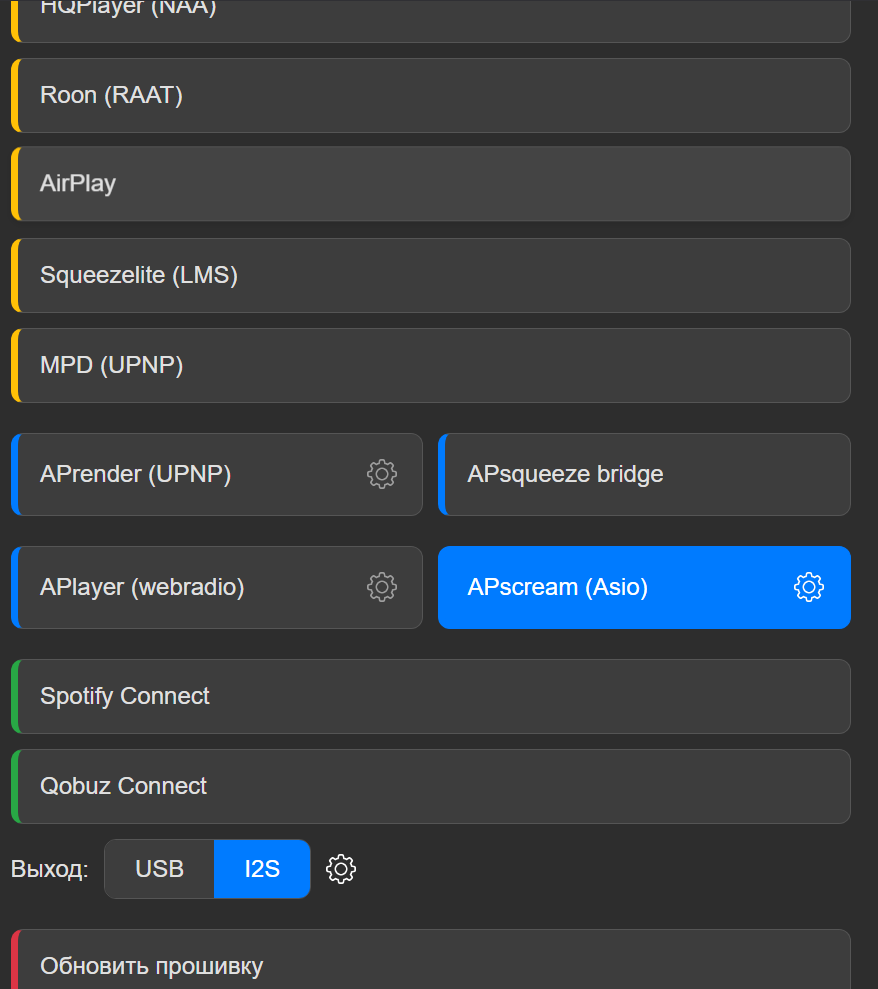Open APlayer (webradio) settings gear
The width and height of the screenshot is (878, 989).
point(382,587)
